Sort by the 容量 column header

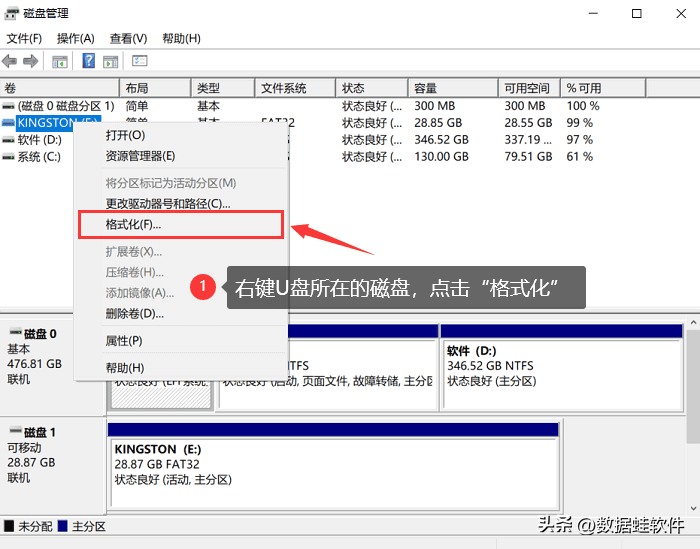pos(425,88)
